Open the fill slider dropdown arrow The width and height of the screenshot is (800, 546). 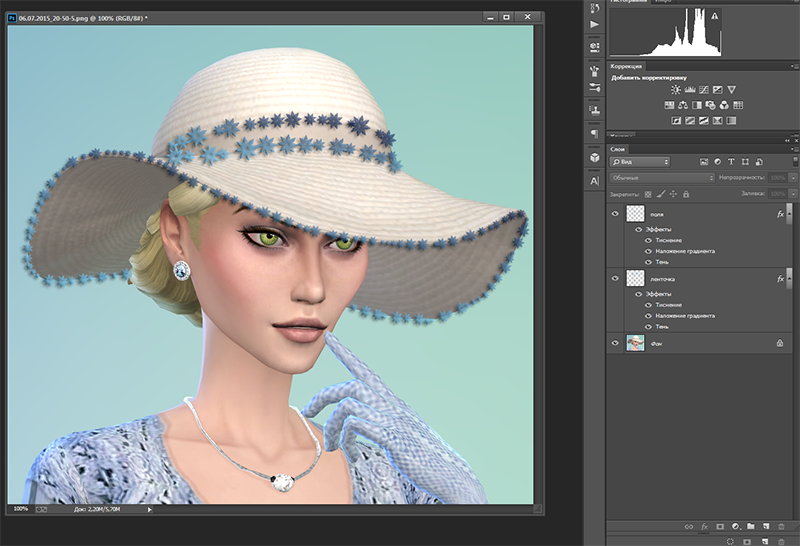(x=793, y=194)
